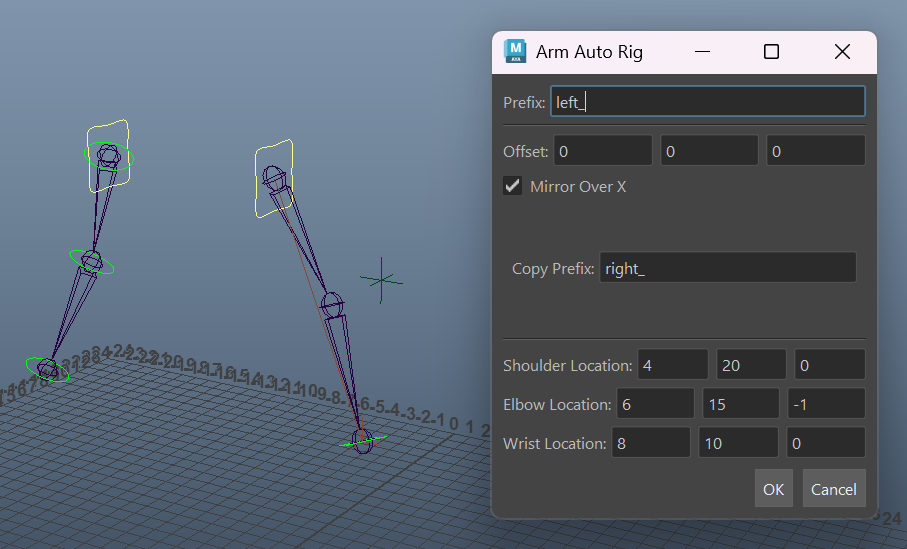
Task: Click the Elbow Location field showing -1
Action: (826, 403)
